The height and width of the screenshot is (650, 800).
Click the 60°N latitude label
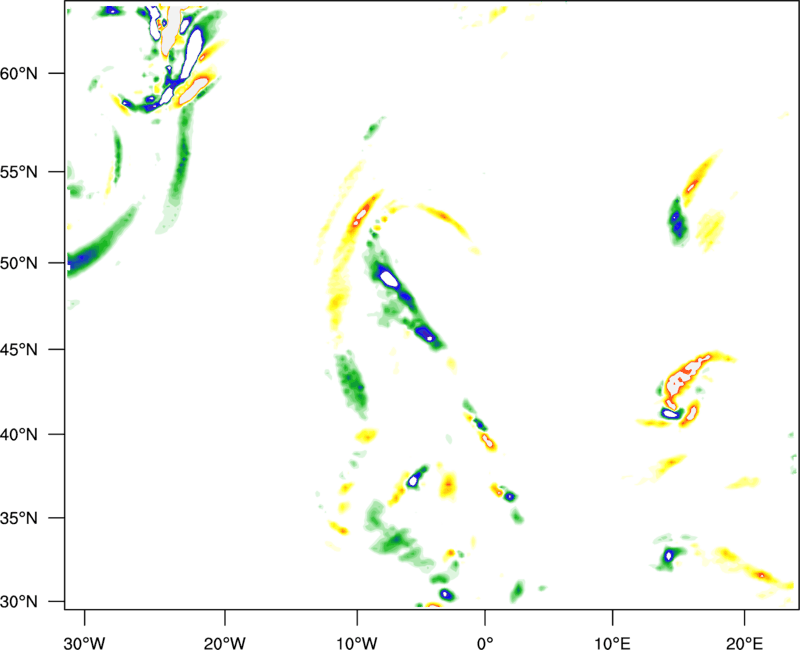19,73
